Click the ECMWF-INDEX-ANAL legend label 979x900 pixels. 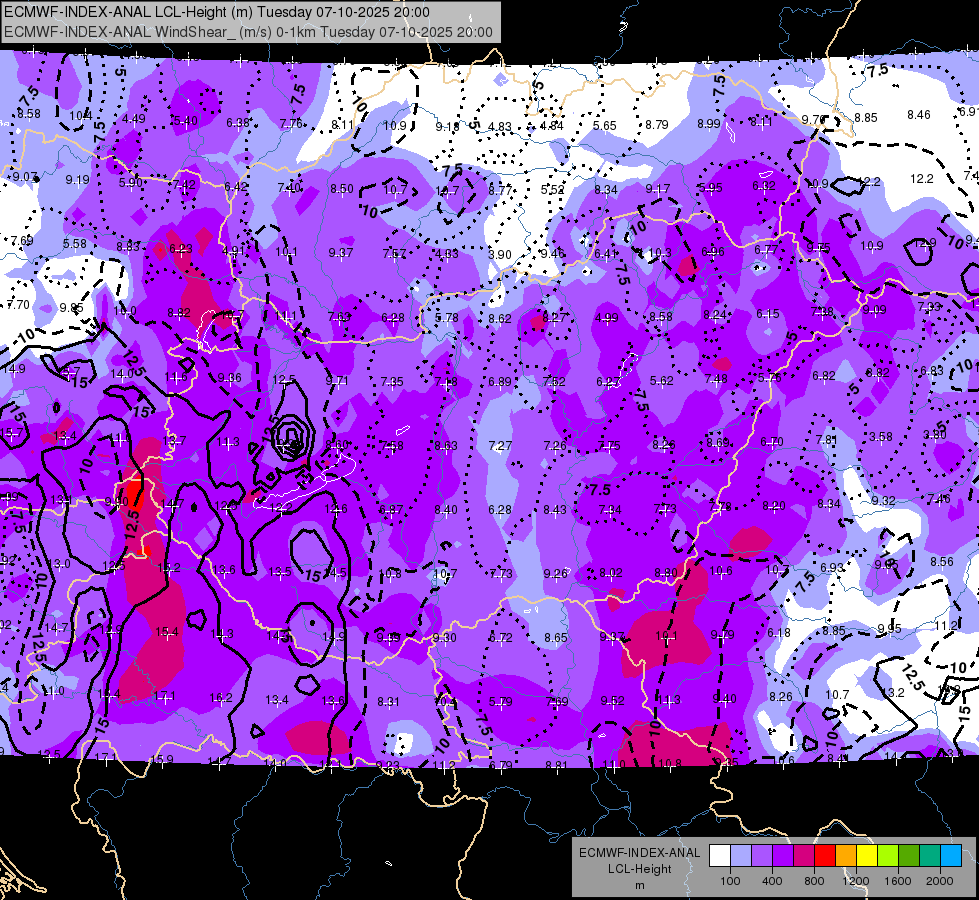[x=639, y=853]
